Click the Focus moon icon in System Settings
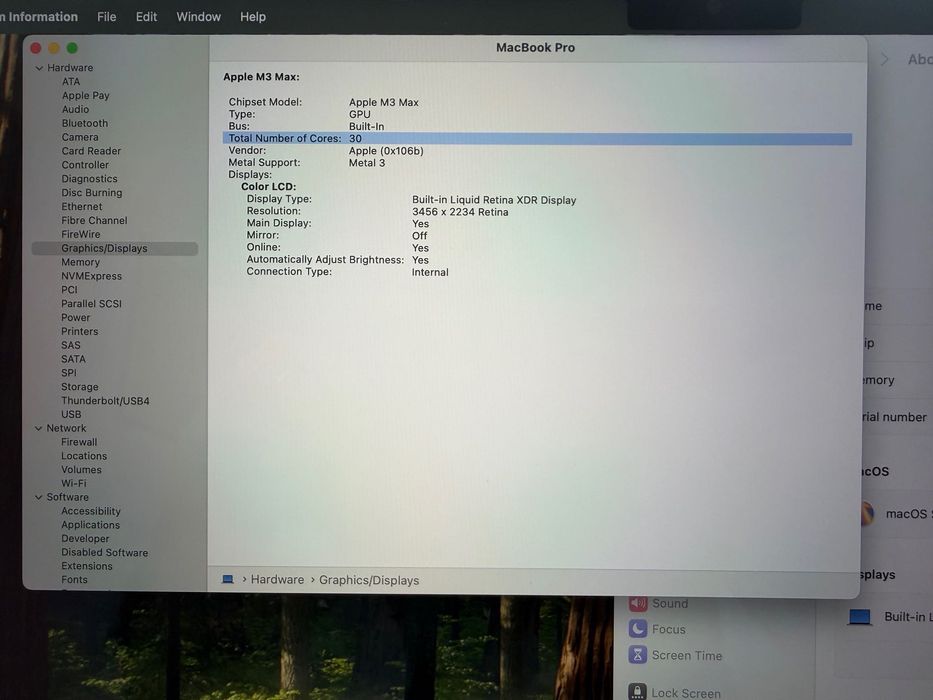This screenshot has width=933, height=700. click(x=638, y=629)
